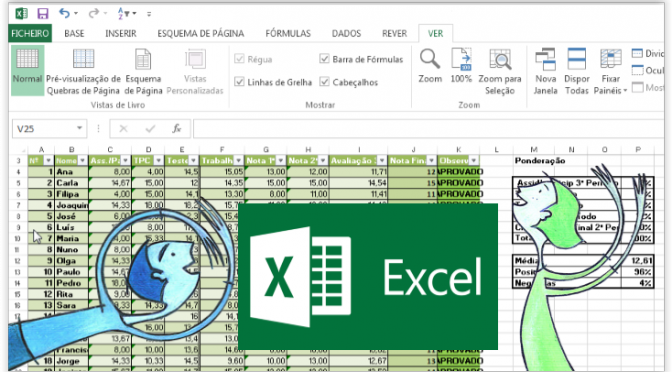Uncheck the Cabeçalhos checkbox
Viewport: 672px width, 372px height.
tap(324, 81)
